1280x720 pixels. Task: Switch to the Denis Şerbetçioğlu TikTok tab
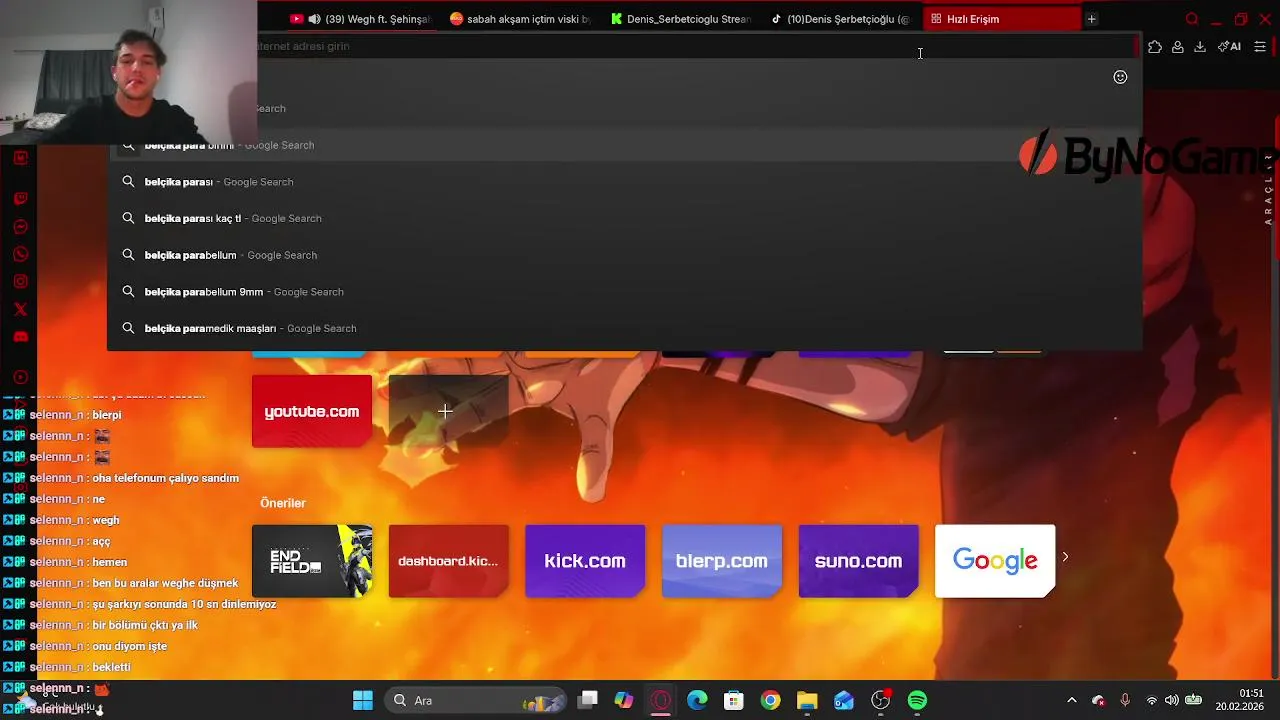pos(841,19)
